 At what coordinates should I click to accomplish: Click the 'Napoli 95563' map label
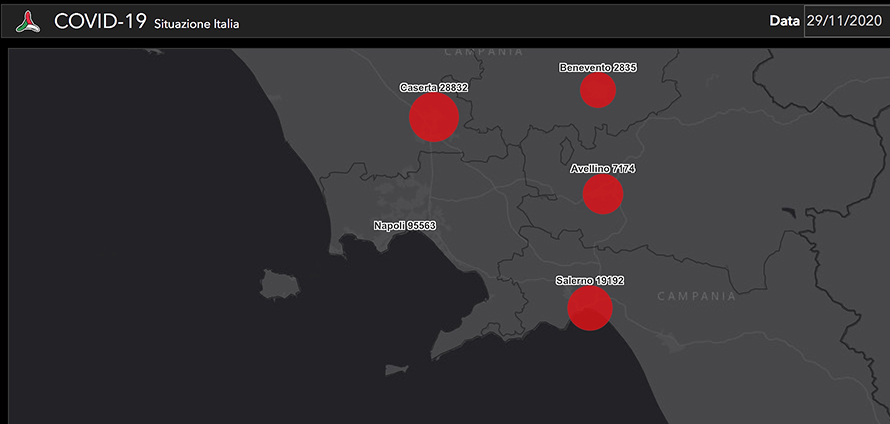click(x=405, y=225)
